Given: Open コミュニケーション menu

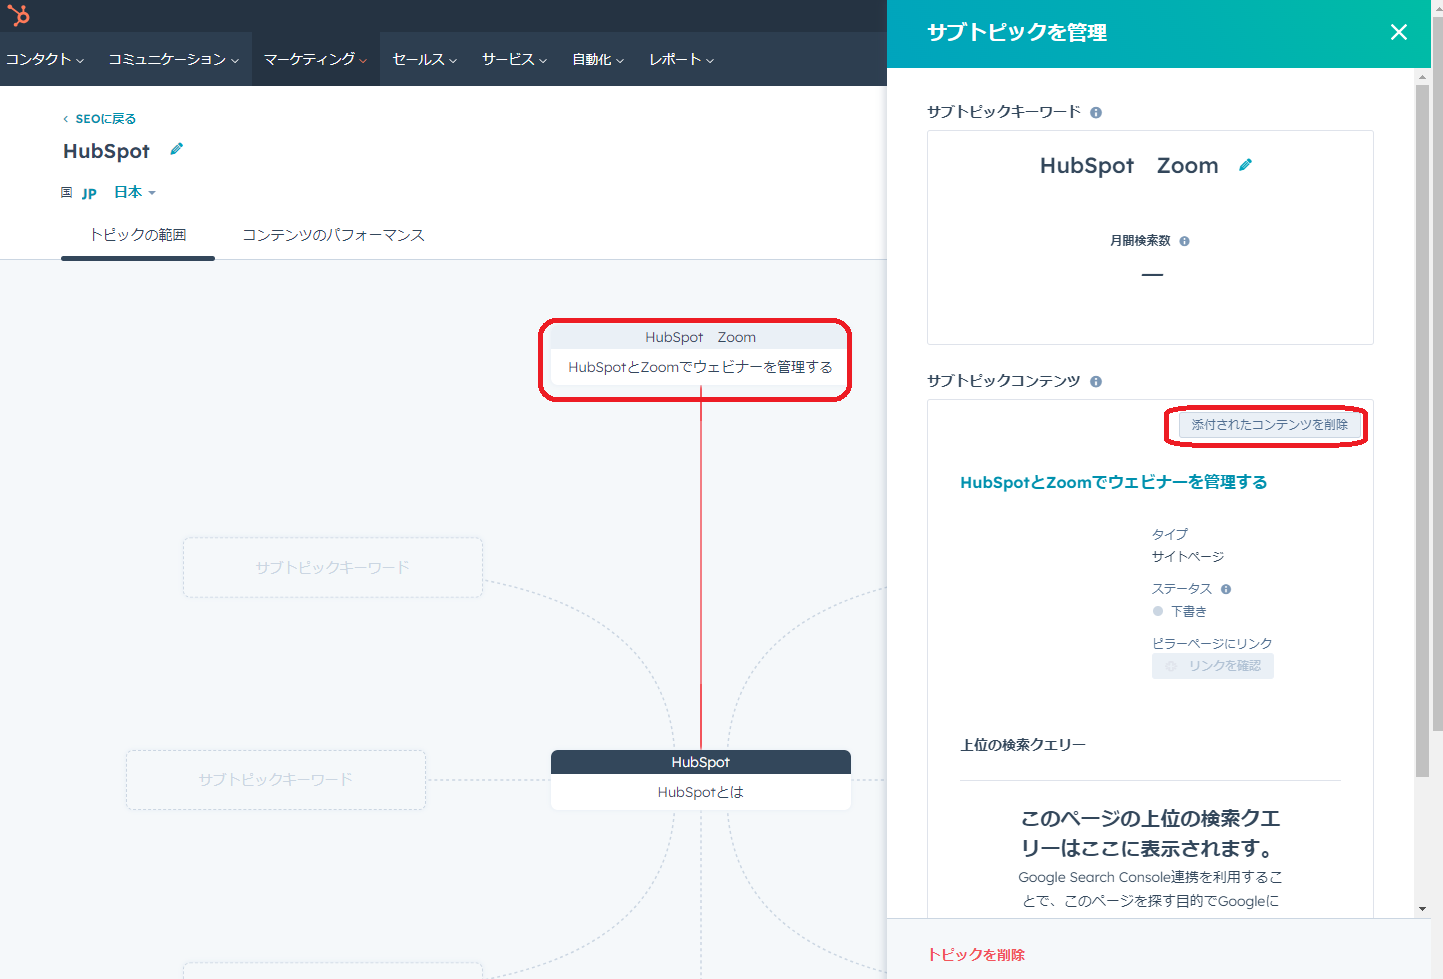Looking at the screenshot, I should pos(174,59).
